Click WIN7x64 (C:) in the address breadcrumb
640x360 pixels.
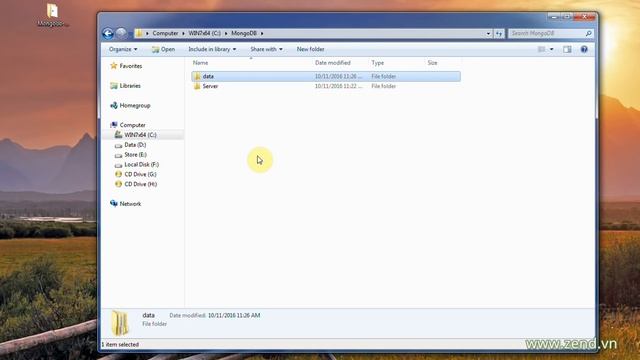204,33
